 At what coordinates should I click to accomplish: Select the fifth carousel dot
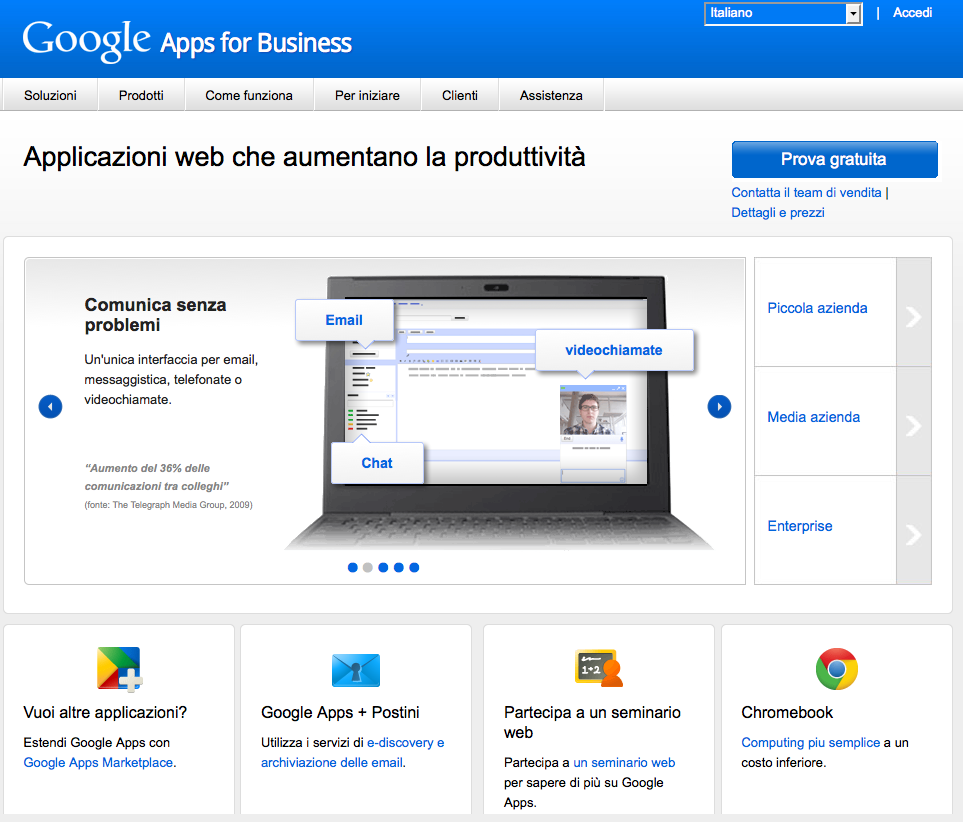[414, 568]
